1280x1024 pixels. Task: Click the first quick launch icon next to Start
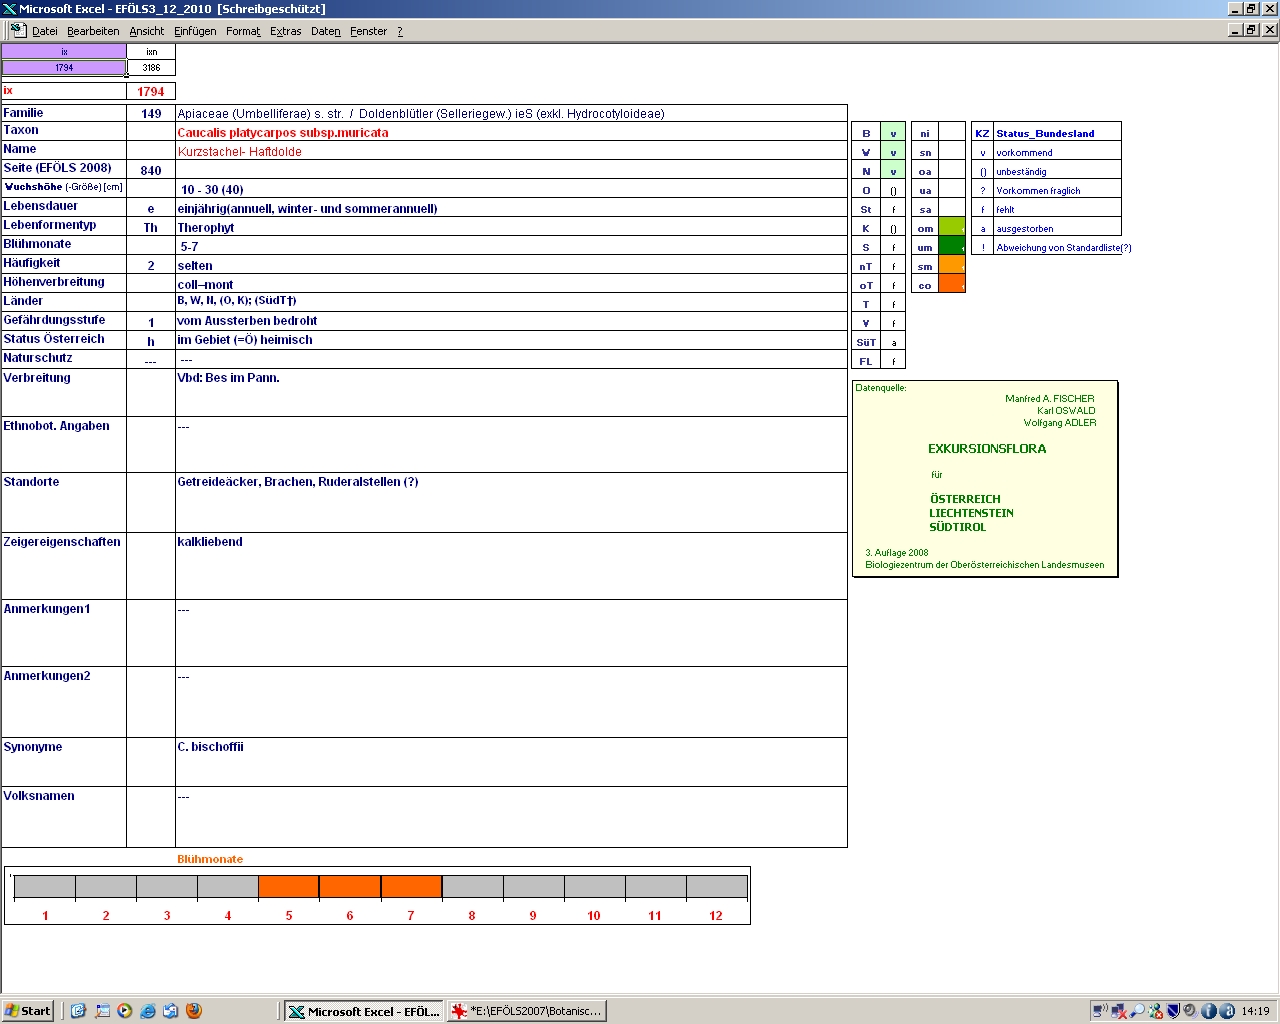[x=79, y=1011]
